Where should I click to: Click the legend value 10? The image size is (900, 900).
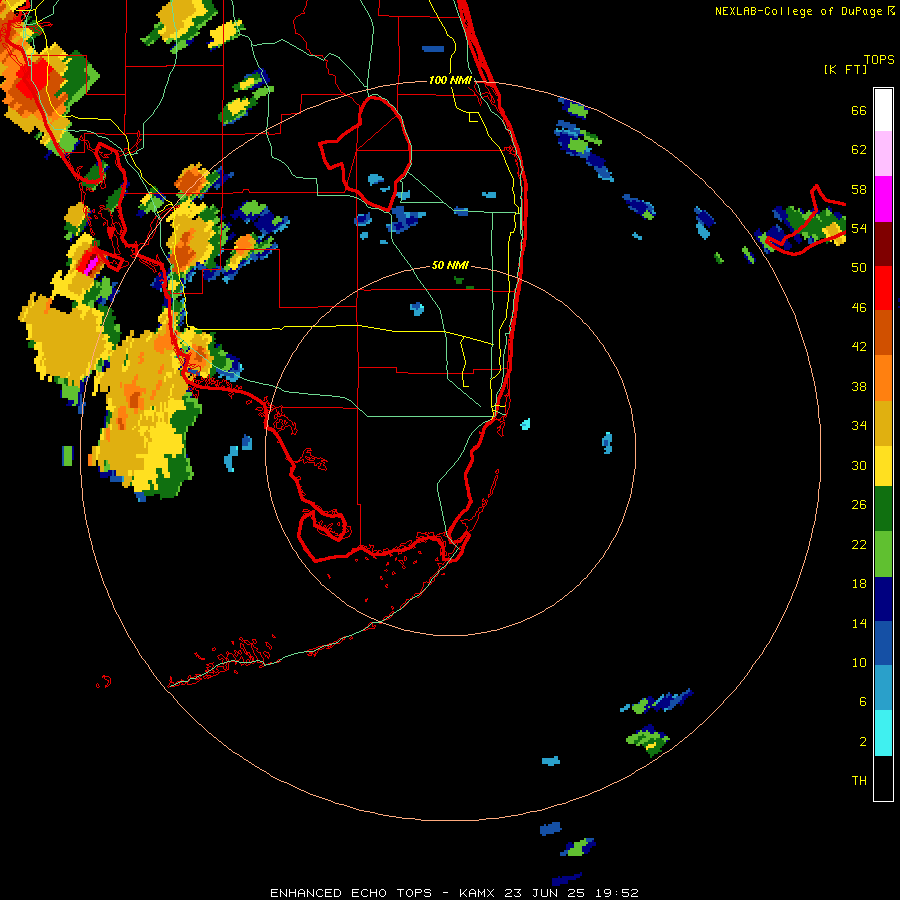click(859, 662)
